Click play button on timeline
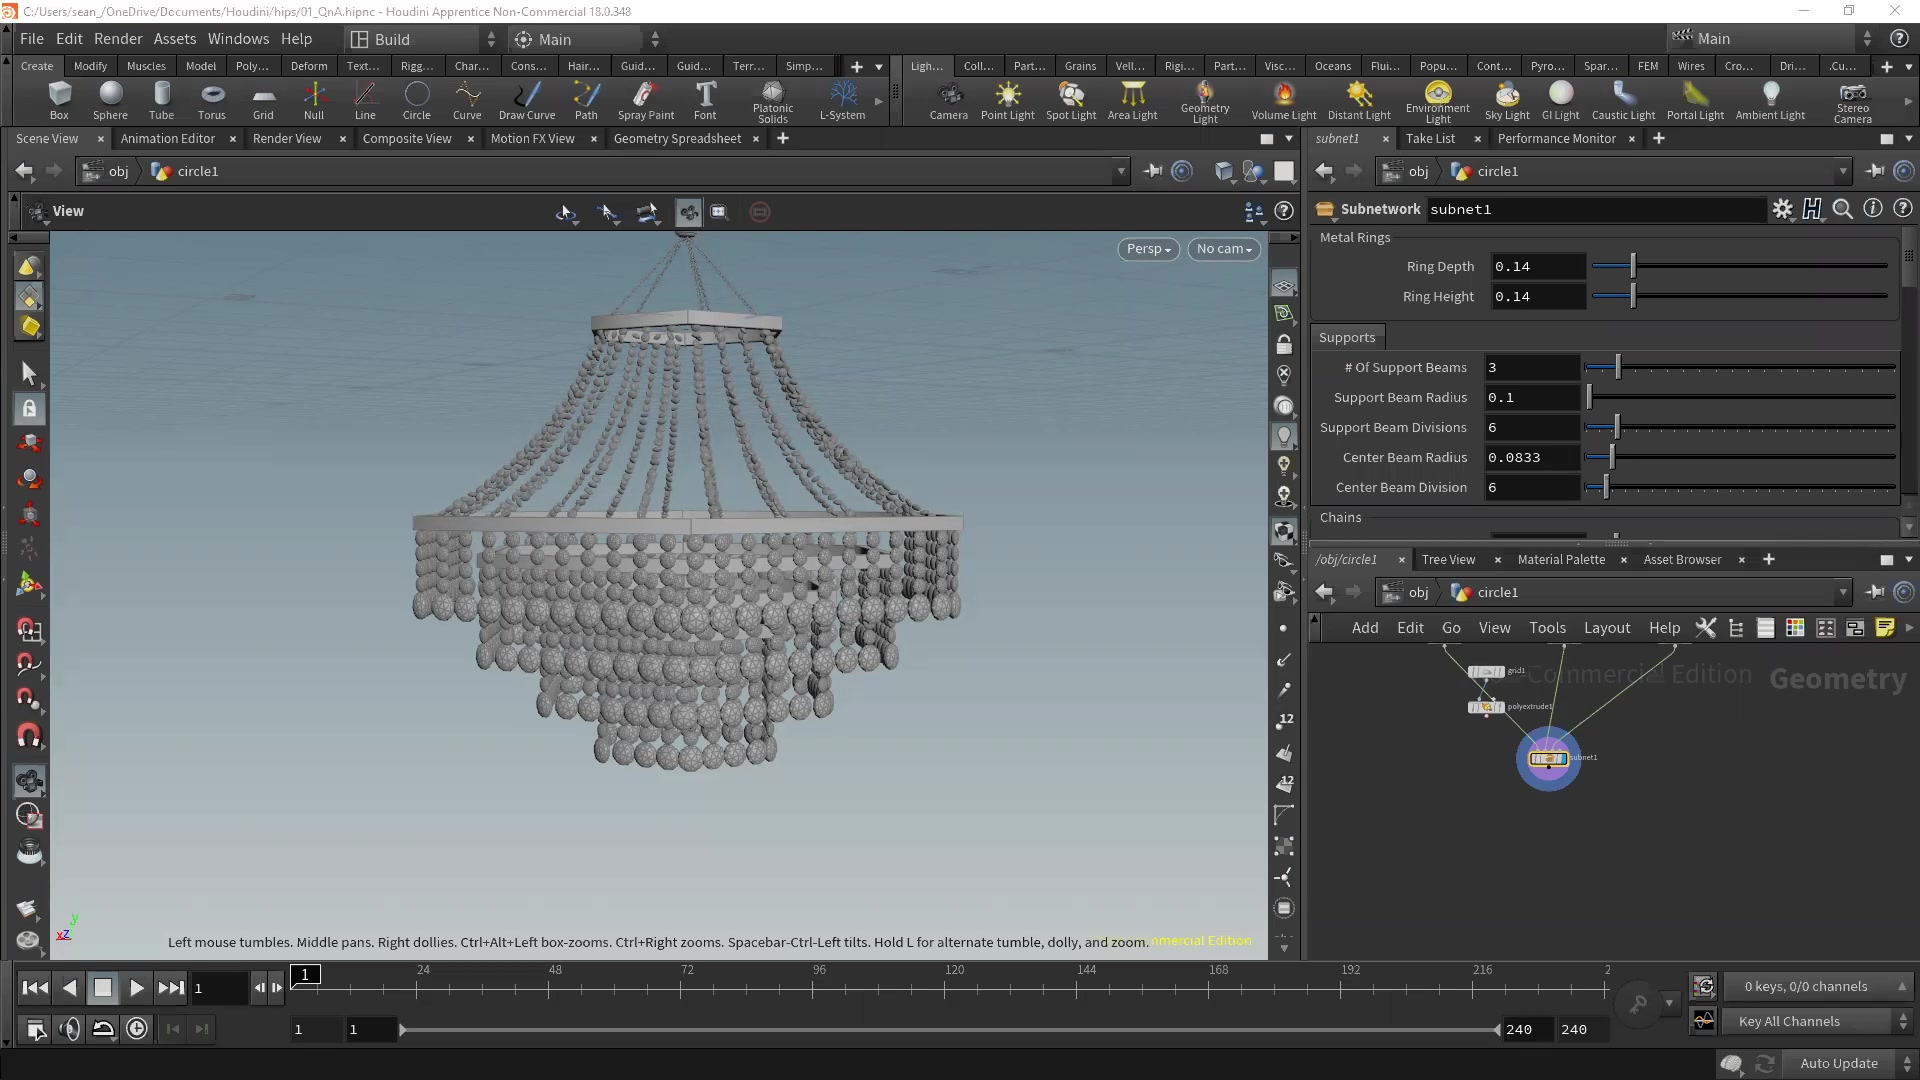The height and width of the screenshot is (1080, 1920). click(137, 988)
